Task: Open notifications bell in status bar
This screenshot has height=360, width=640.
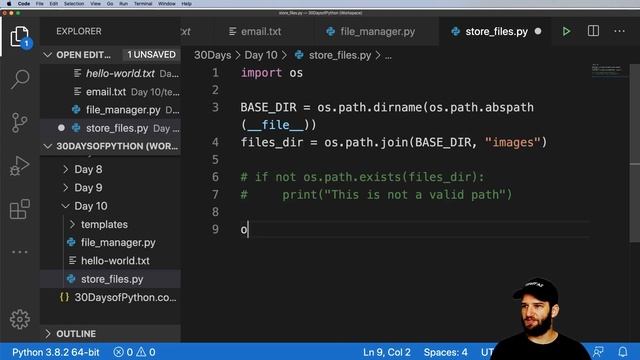Action: pos(622,351)
